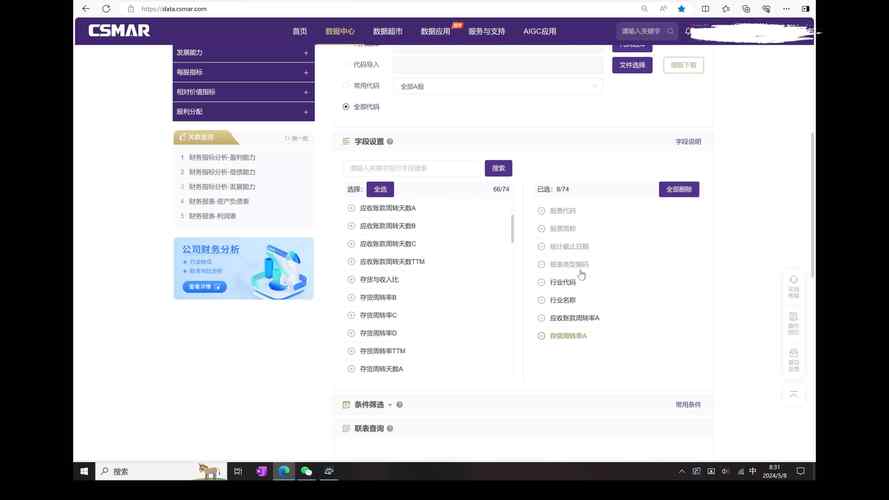Click the 文件选择 button
This screenshot has width=889, height=500.
(632, 65)
